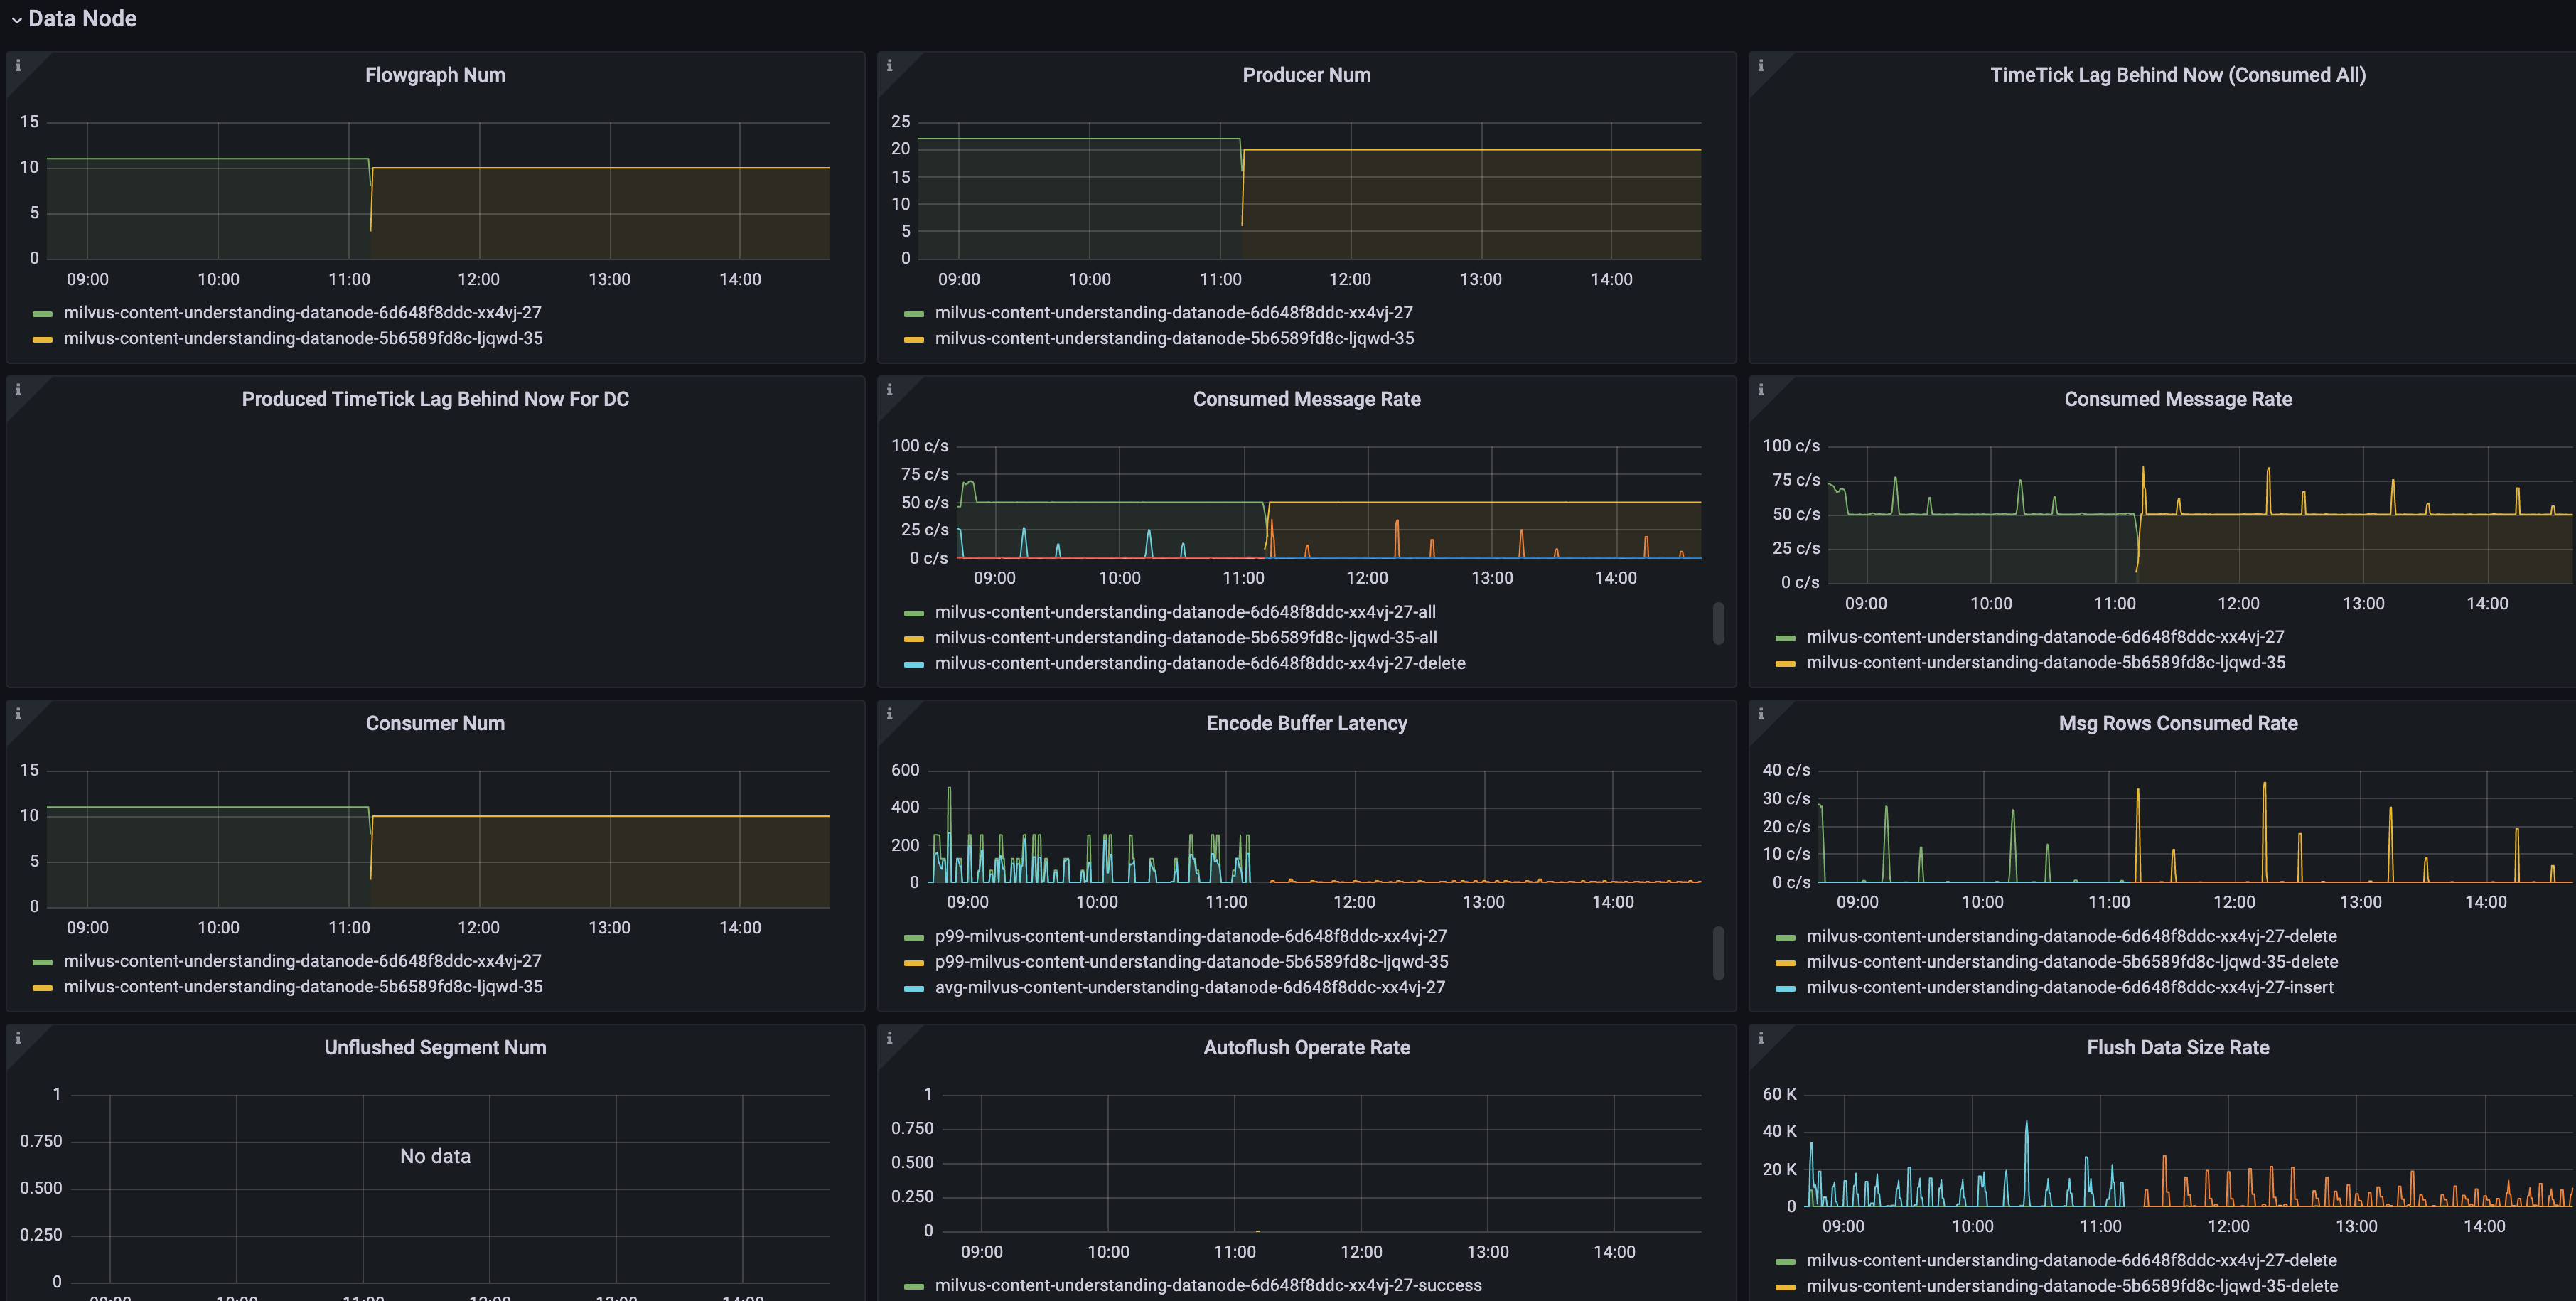2576x1301 pixels.
Task: Open the Producer Num panel title menu
Action: [1306, 74]
